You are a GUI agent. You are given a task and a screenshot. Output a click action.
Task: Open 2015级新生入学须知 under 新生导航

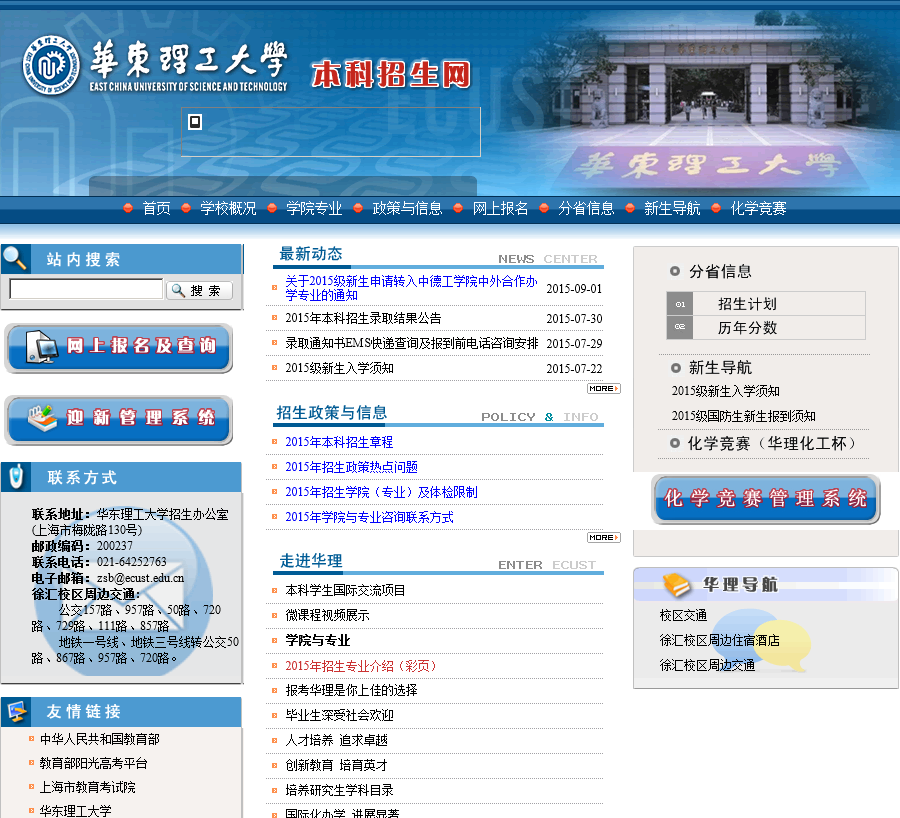pos(726,391)
